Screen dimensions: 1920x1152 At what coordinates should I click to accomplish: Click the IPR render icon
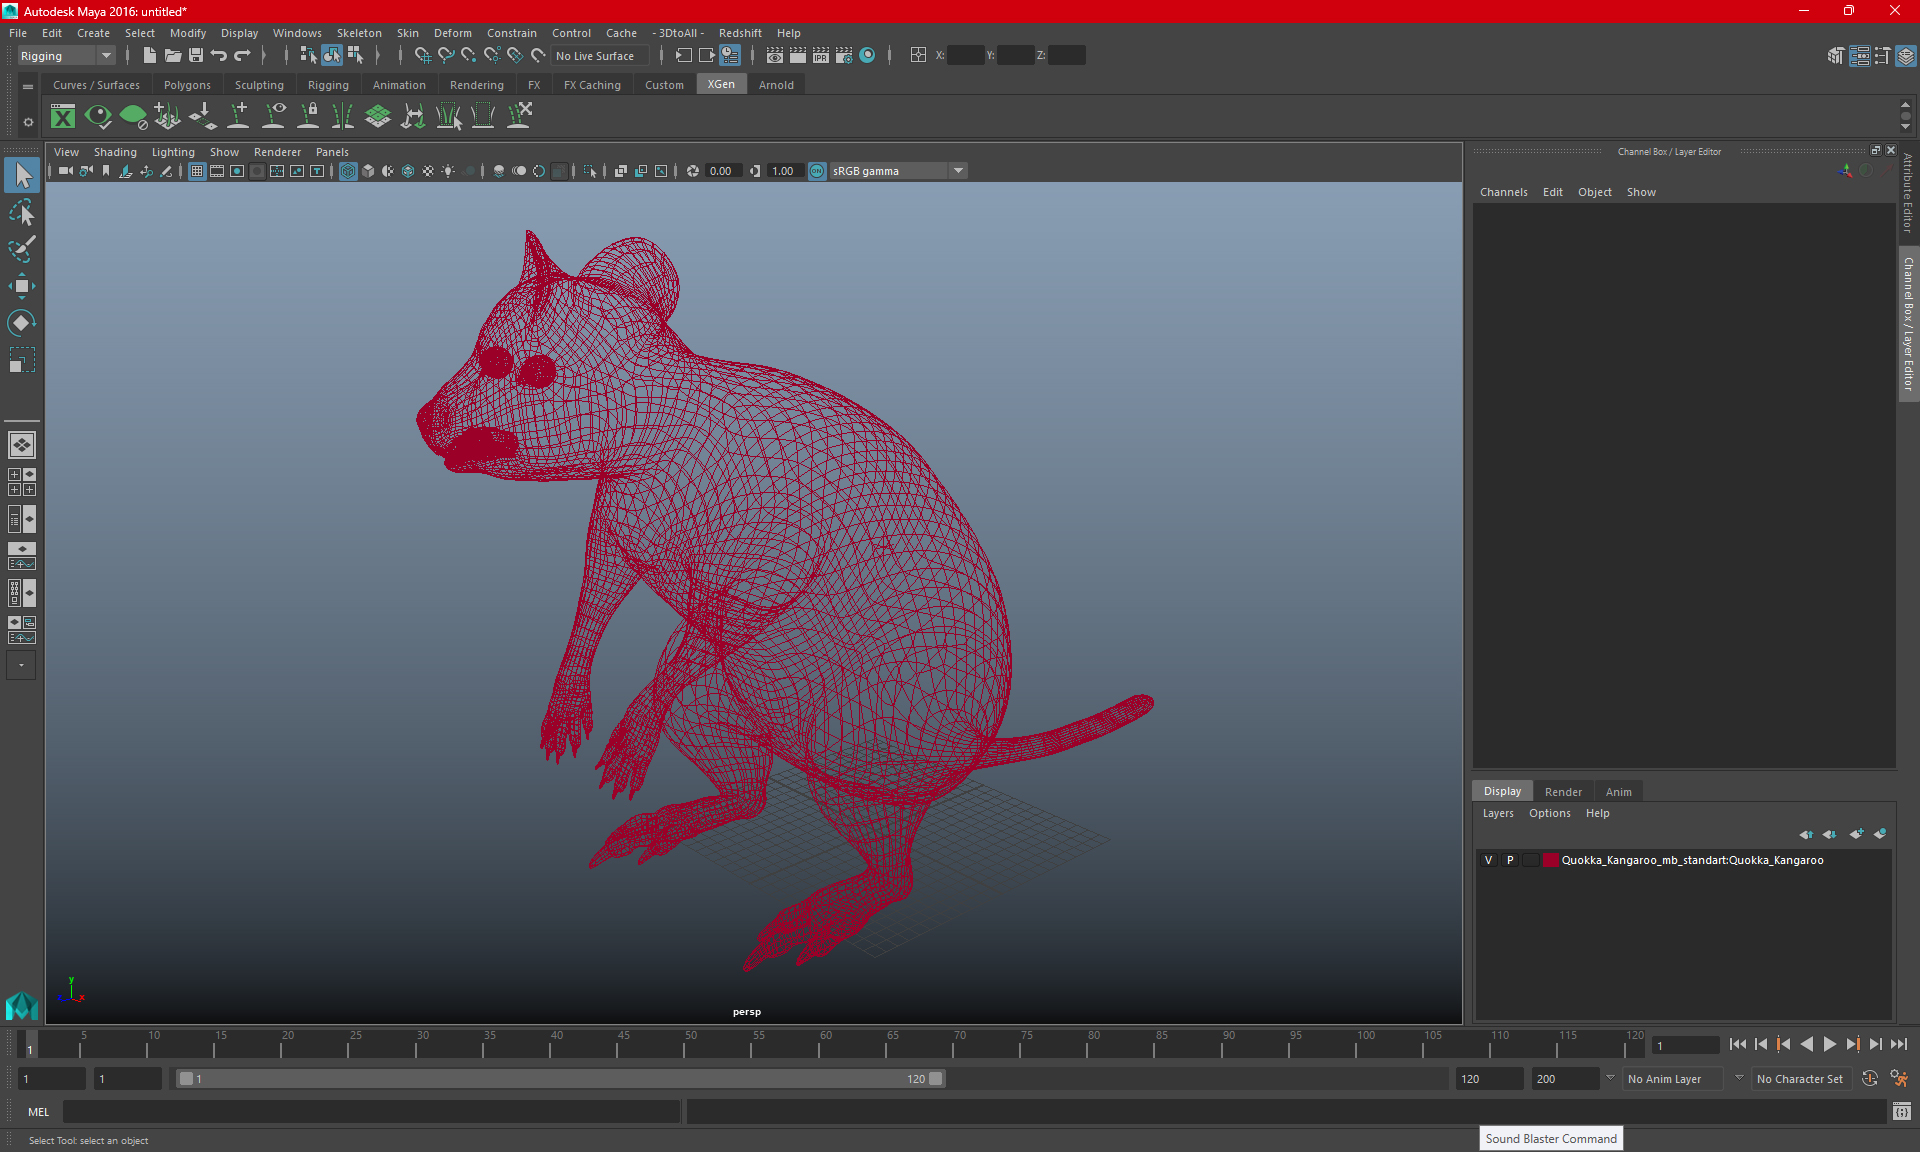coord(821,56)
